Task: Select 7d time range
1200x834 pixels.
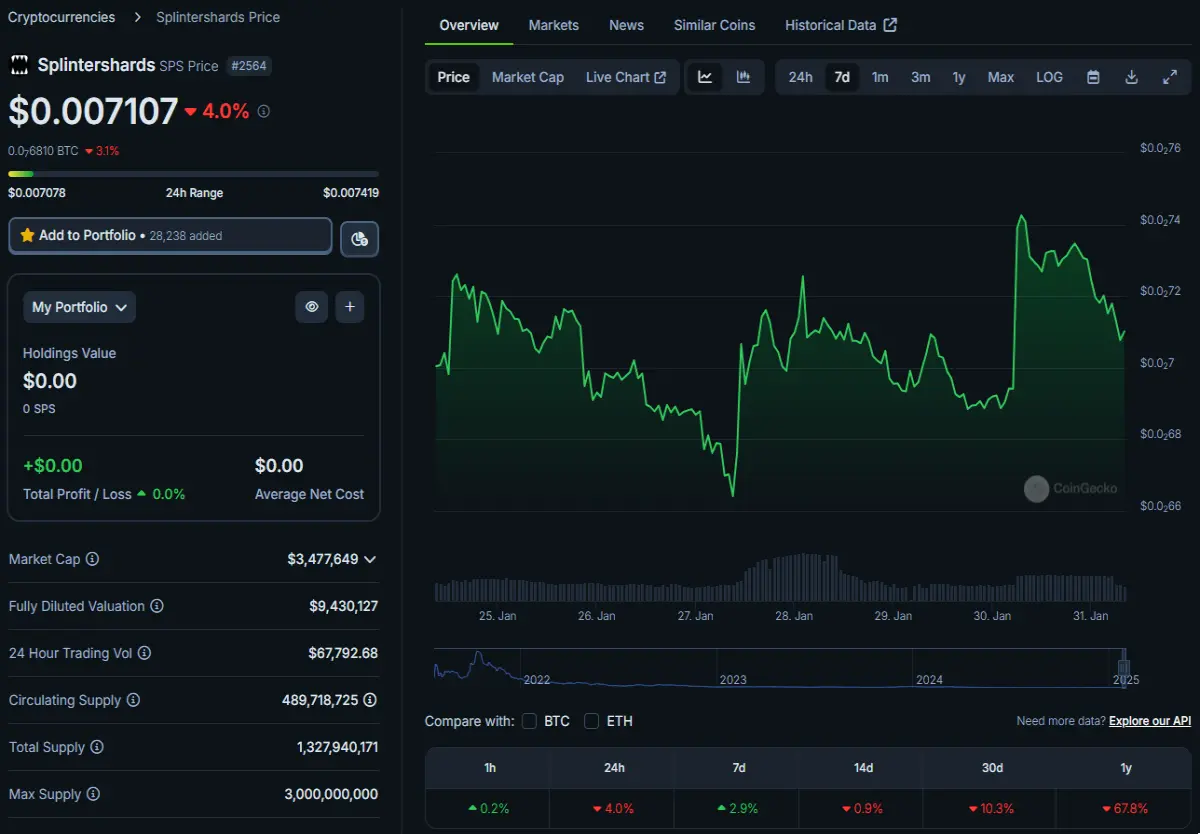Action: tap(842, 77)
